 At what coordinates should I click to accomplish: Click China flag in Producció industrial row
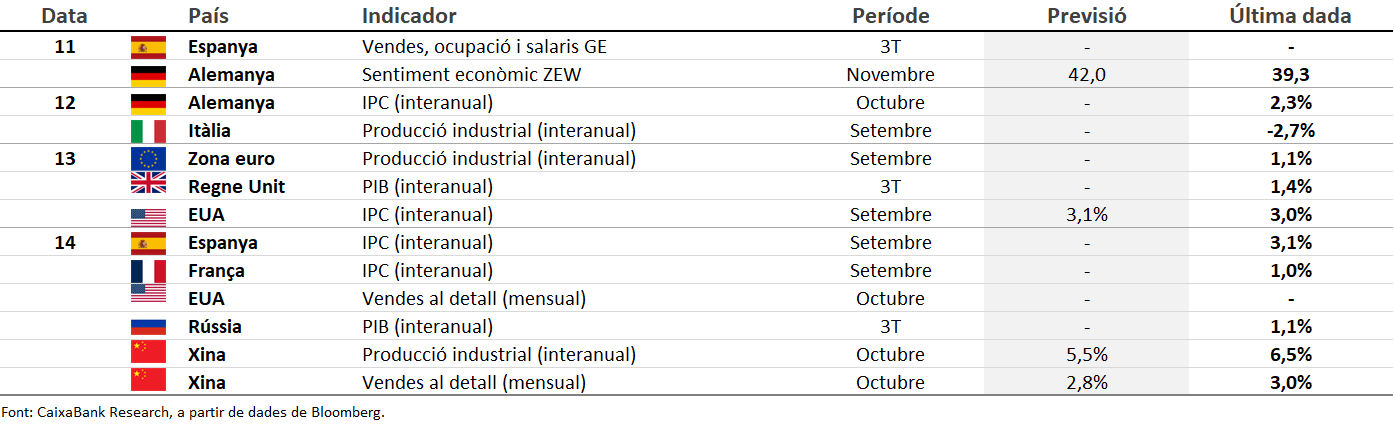[x=148, y=352]
